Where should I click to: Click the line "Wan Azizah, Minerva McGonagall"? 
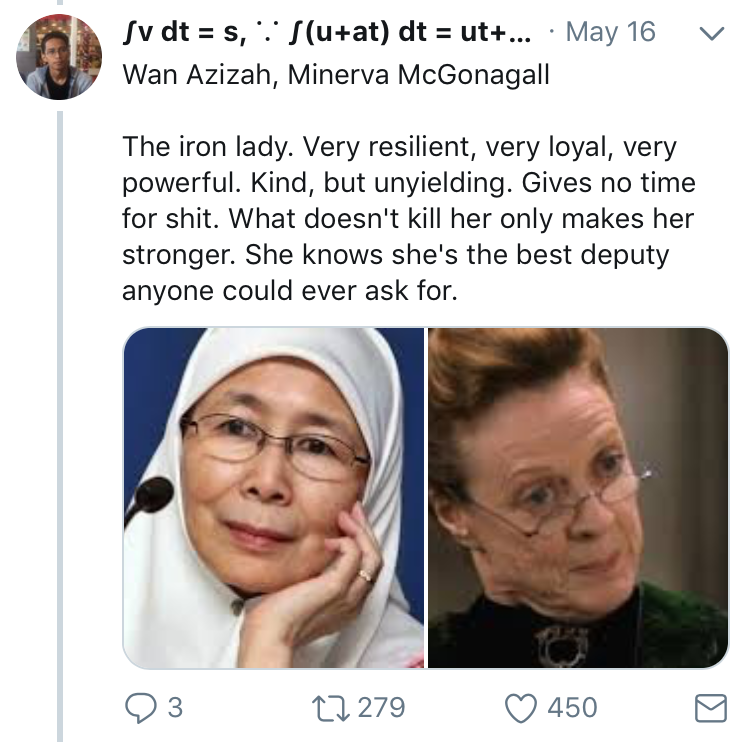[335, 76]
